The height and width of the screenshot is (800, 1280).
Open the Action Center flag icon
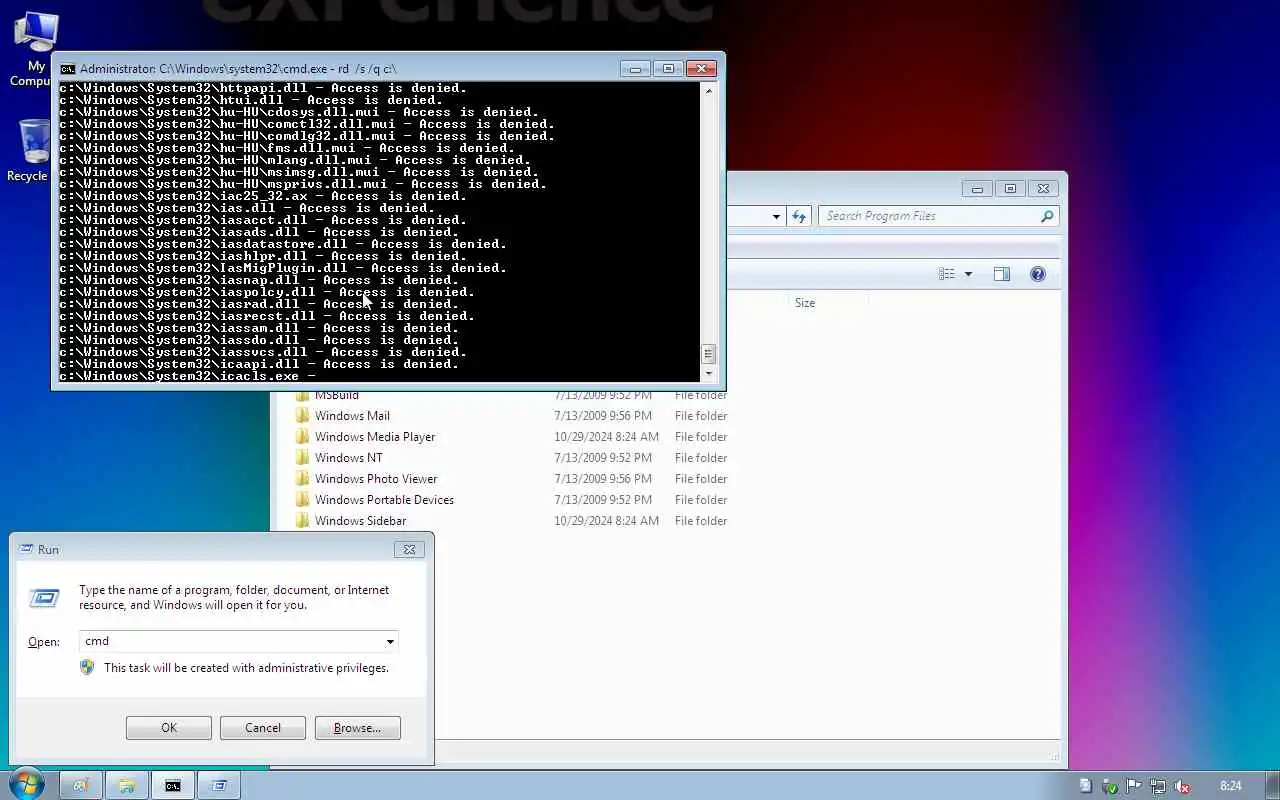click(x=1133, y=786)
